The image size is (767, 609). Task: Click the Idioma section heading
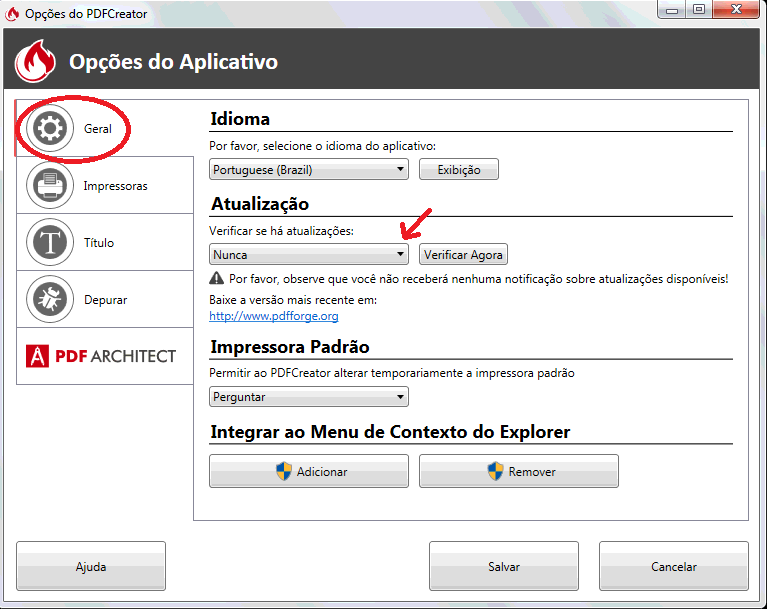pos(240,119)
